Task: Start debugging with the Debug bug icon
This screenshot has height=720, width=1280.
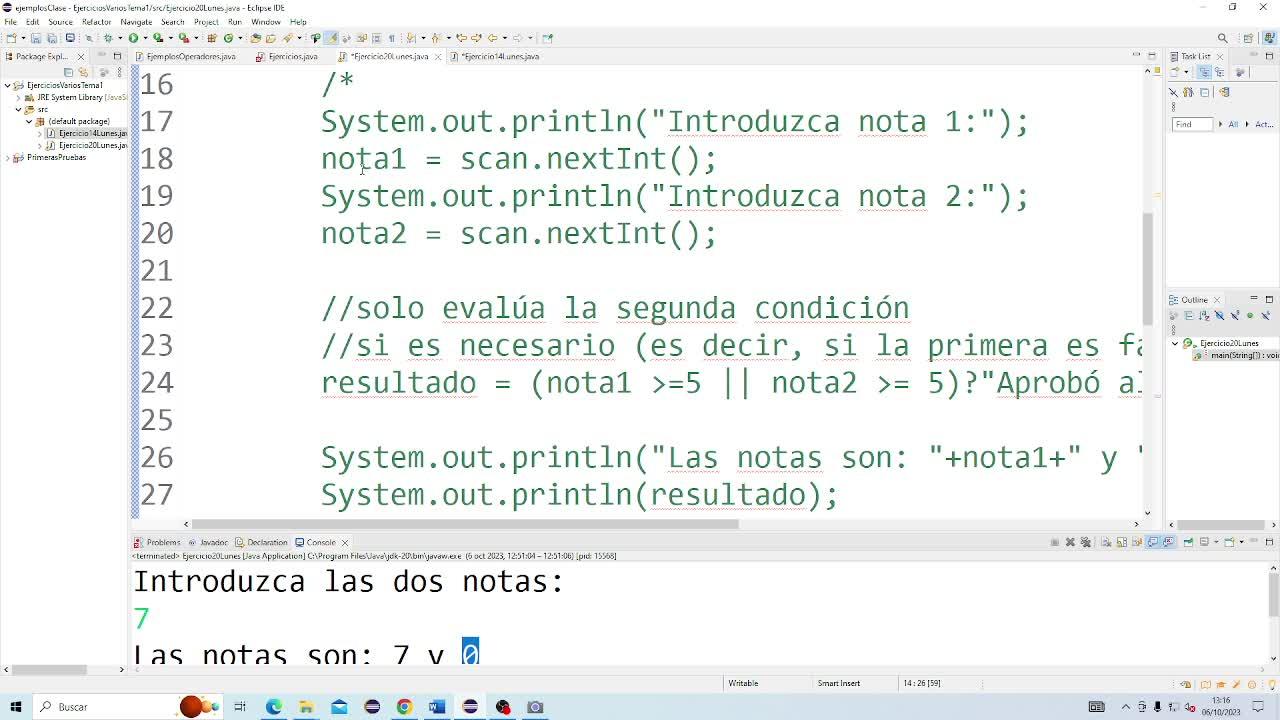Action: coord(107,38)
